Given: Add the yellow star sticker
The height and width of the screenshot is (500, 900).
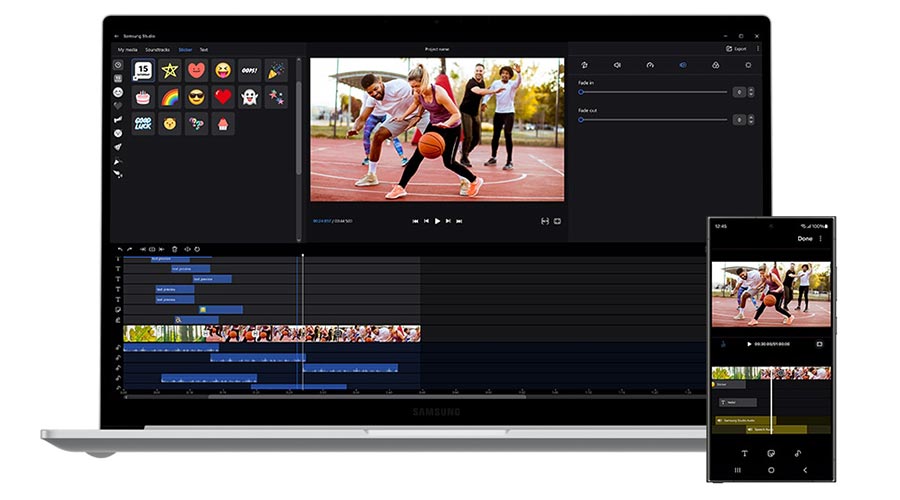Looking at the screenshot, I should pos(170,71).
